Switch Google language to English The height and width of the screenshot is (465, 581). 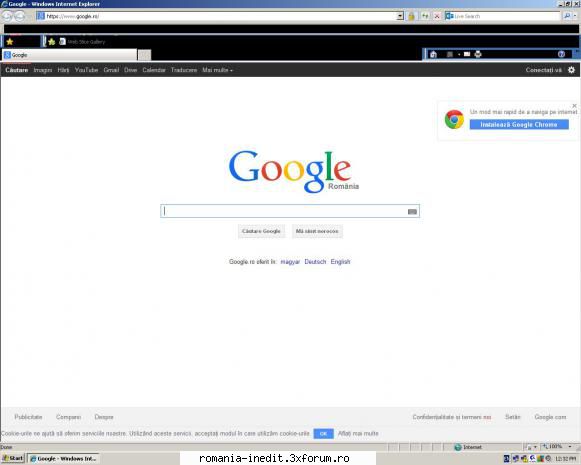[x=340, y=262]
